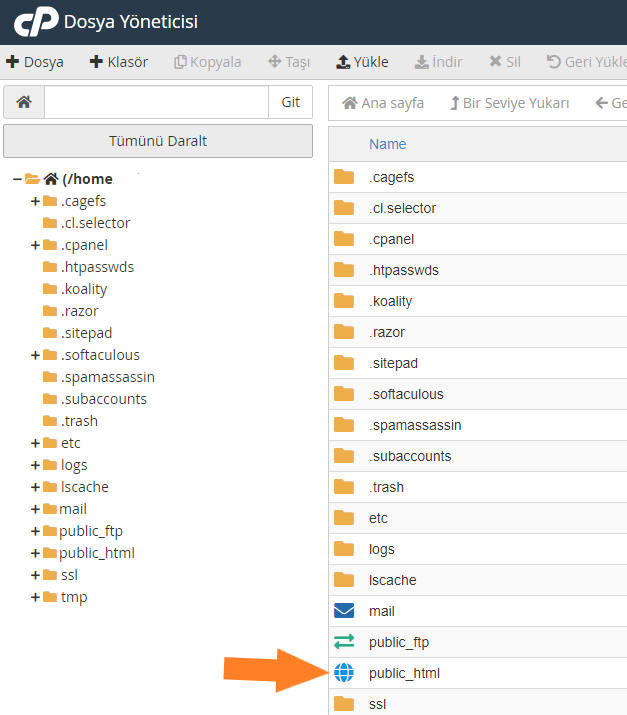The width and height of the screenshot is (627, 715).
Task: Click the .cagefs folder icon in file list
Action: pos(344,177)
